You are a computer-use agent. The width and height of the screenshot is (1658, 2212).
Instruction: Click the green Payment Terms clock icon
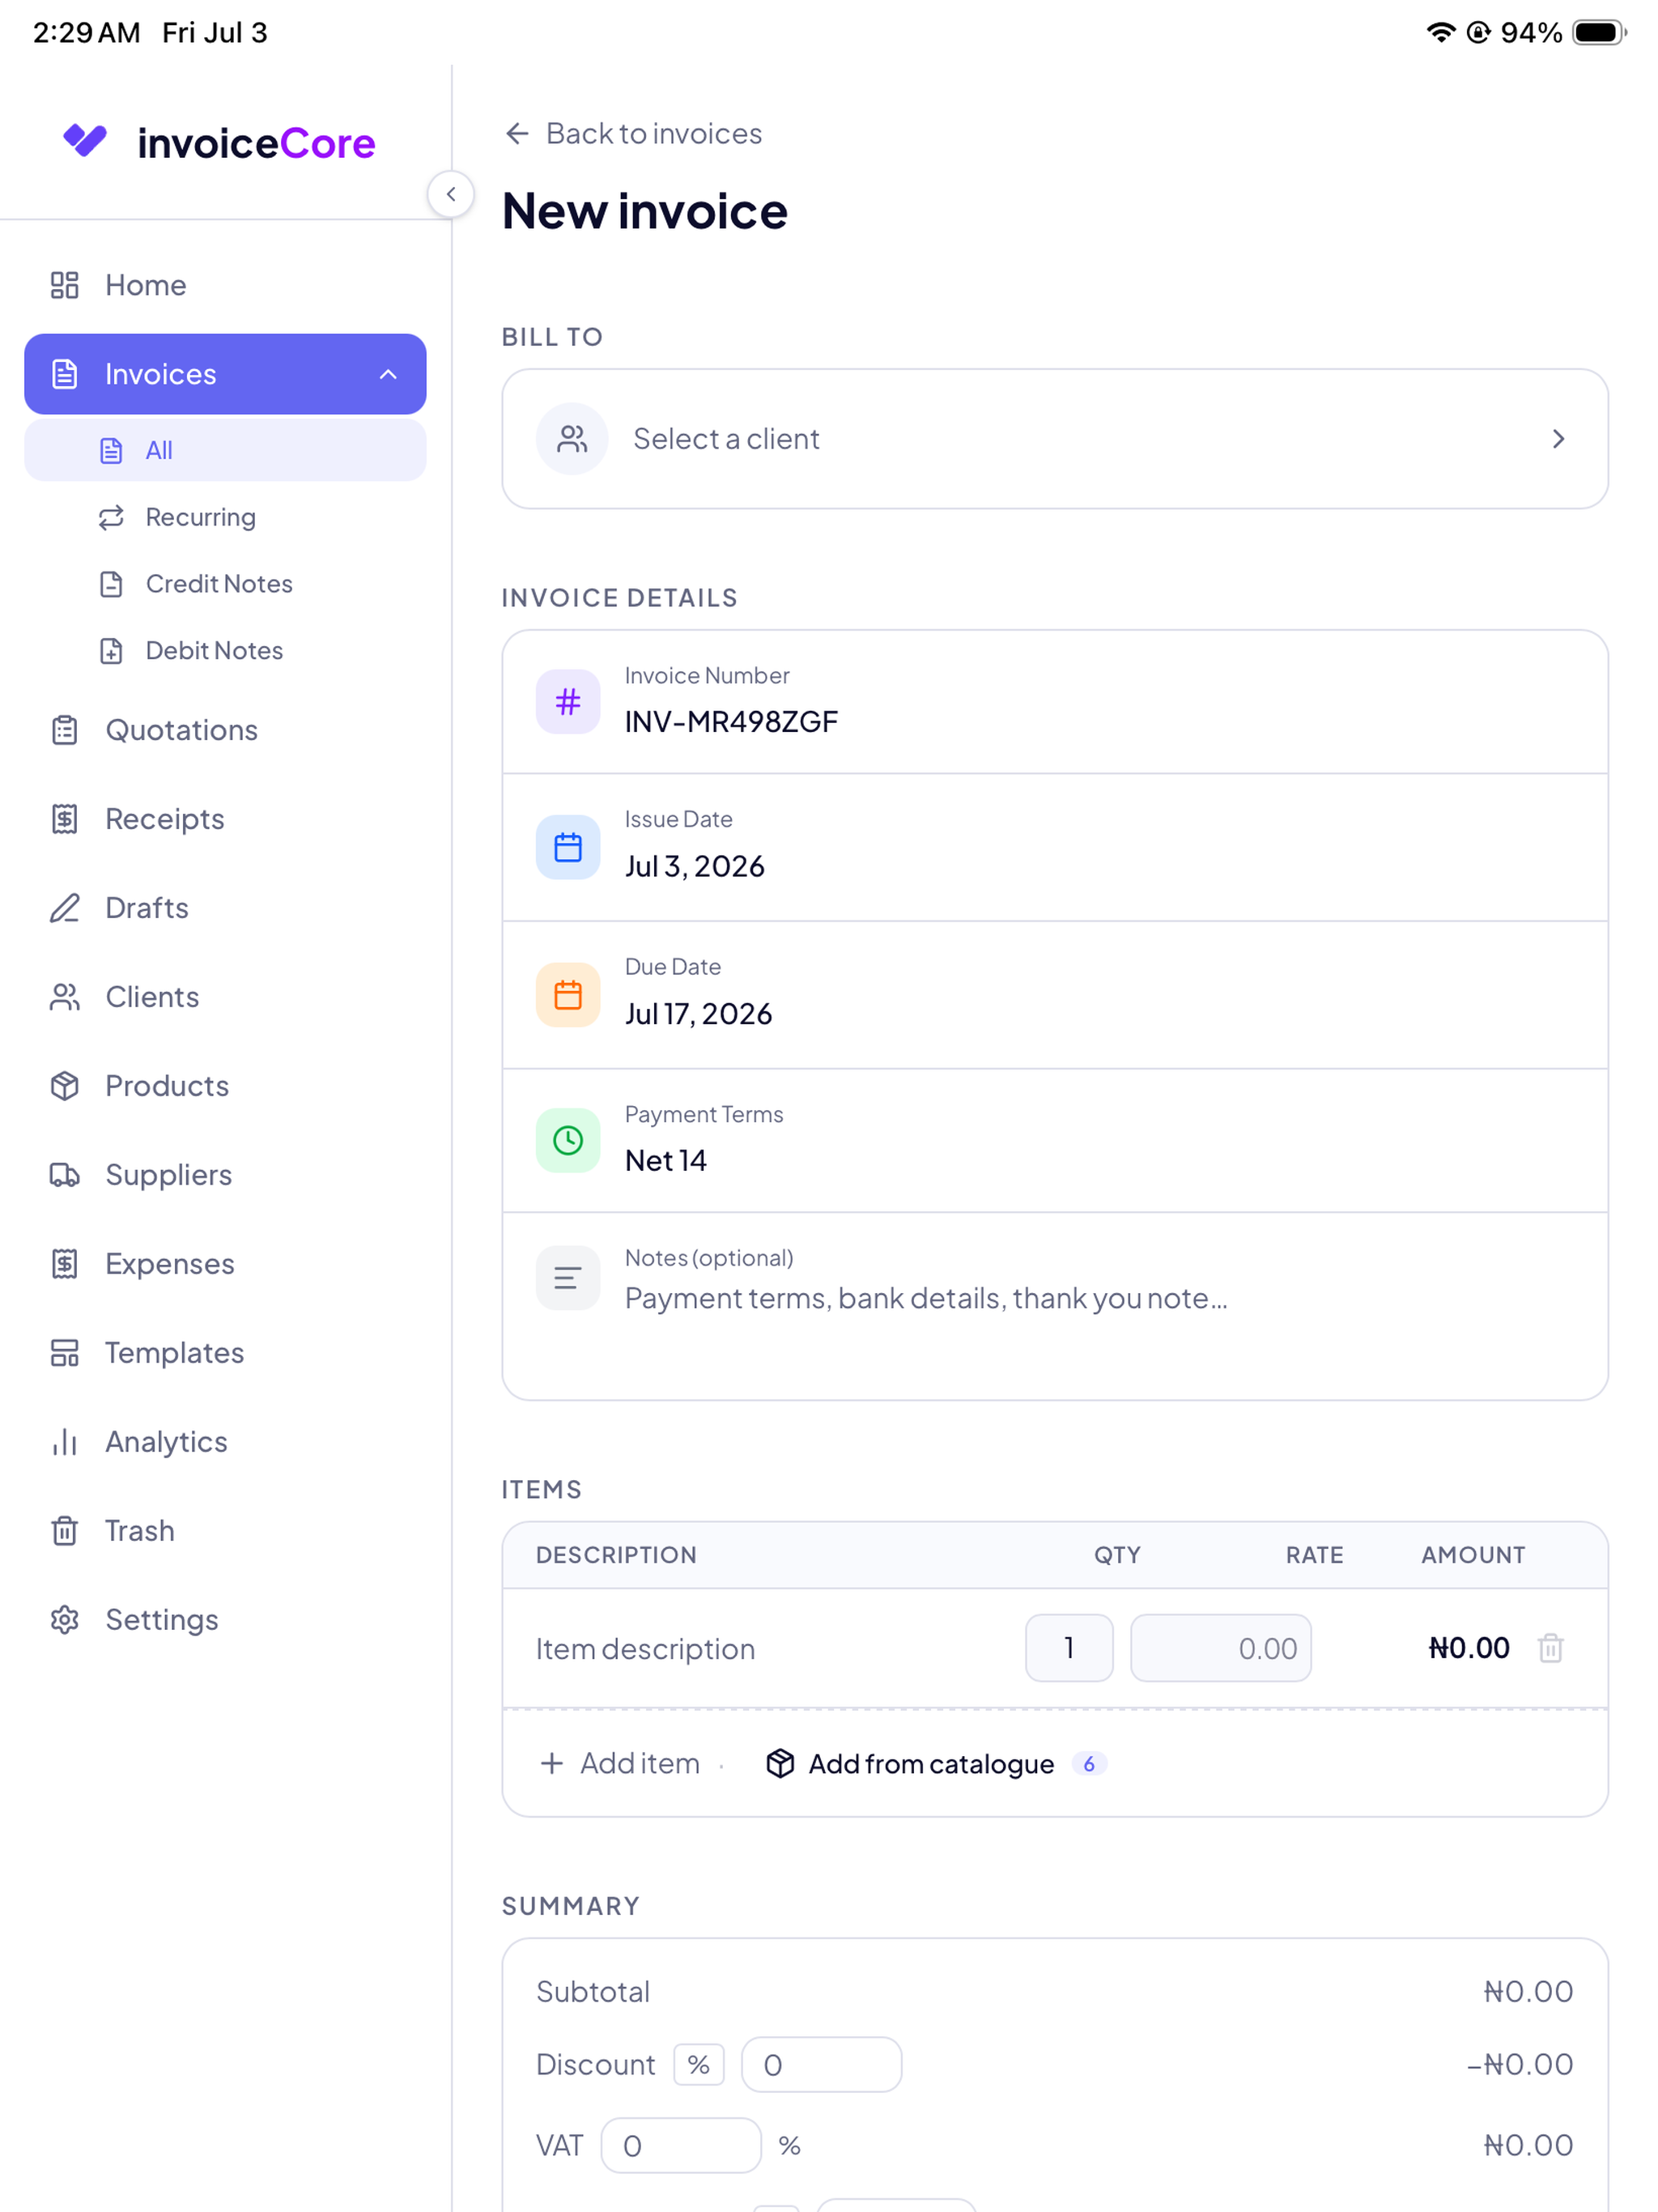pos(568,1140)
